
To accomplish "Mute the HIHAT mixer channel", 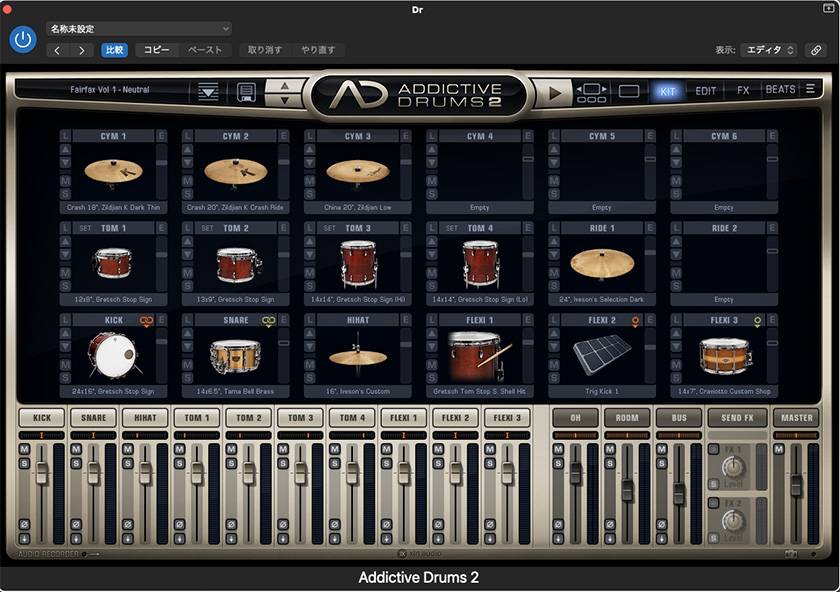I will 128,449.
